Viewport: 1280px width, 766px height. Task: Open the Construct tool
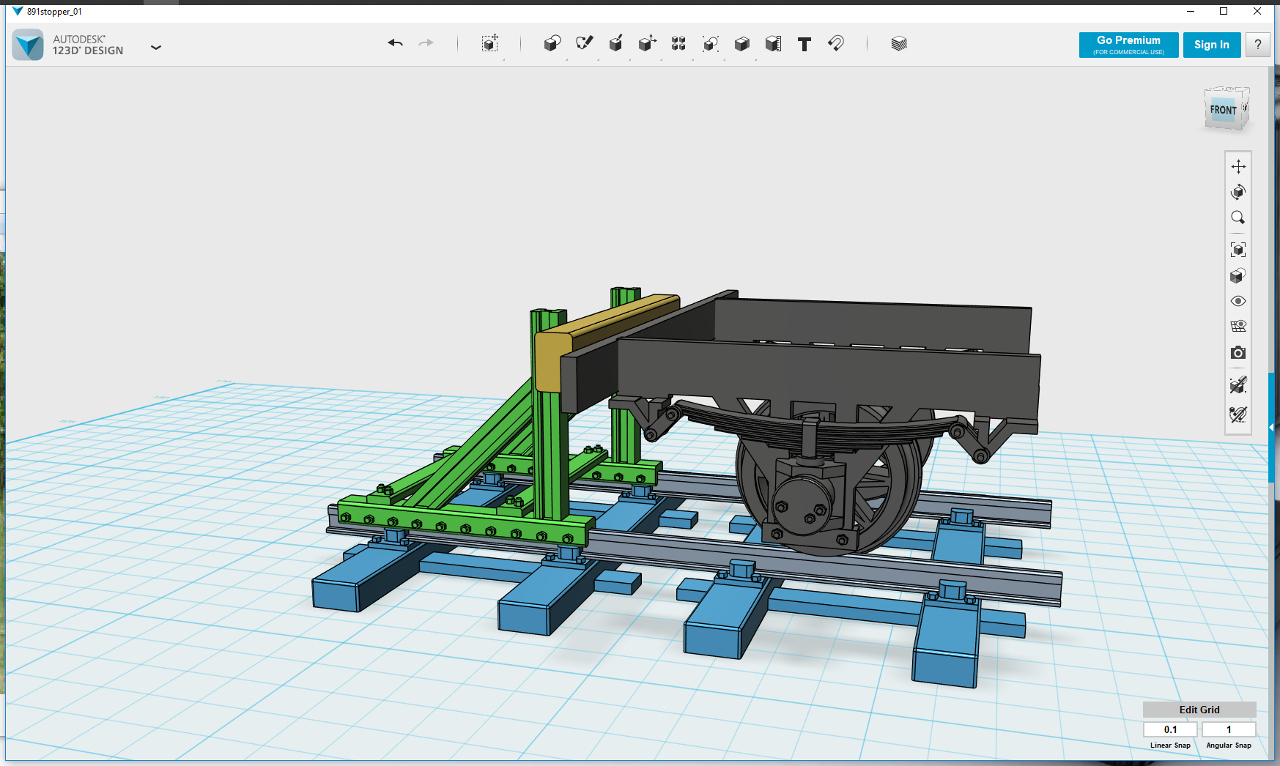pyautogui.click(x=616, y=44)
